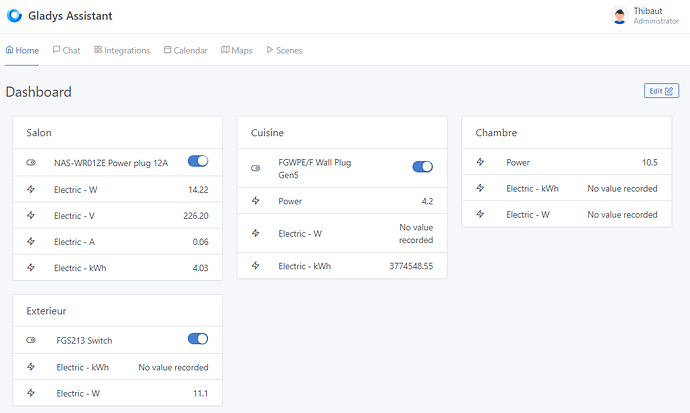This screenshot has height=413, width=690.
Task: Click the FGS213 Switch label
Action: pos(84,340)
